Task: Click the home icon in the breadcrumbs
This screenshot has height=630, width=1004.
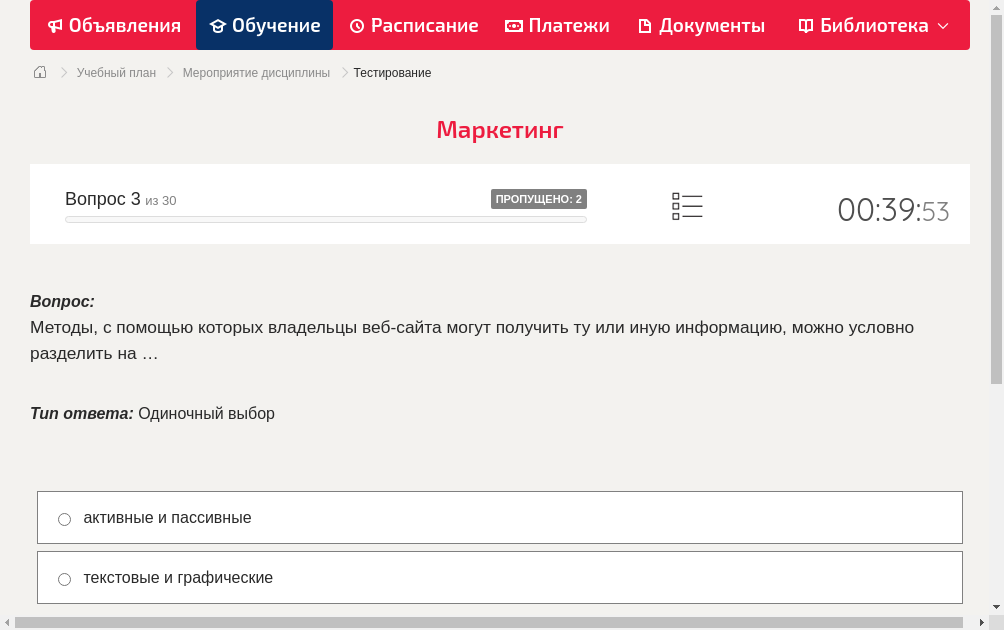Action: click(x=40, y=72)
